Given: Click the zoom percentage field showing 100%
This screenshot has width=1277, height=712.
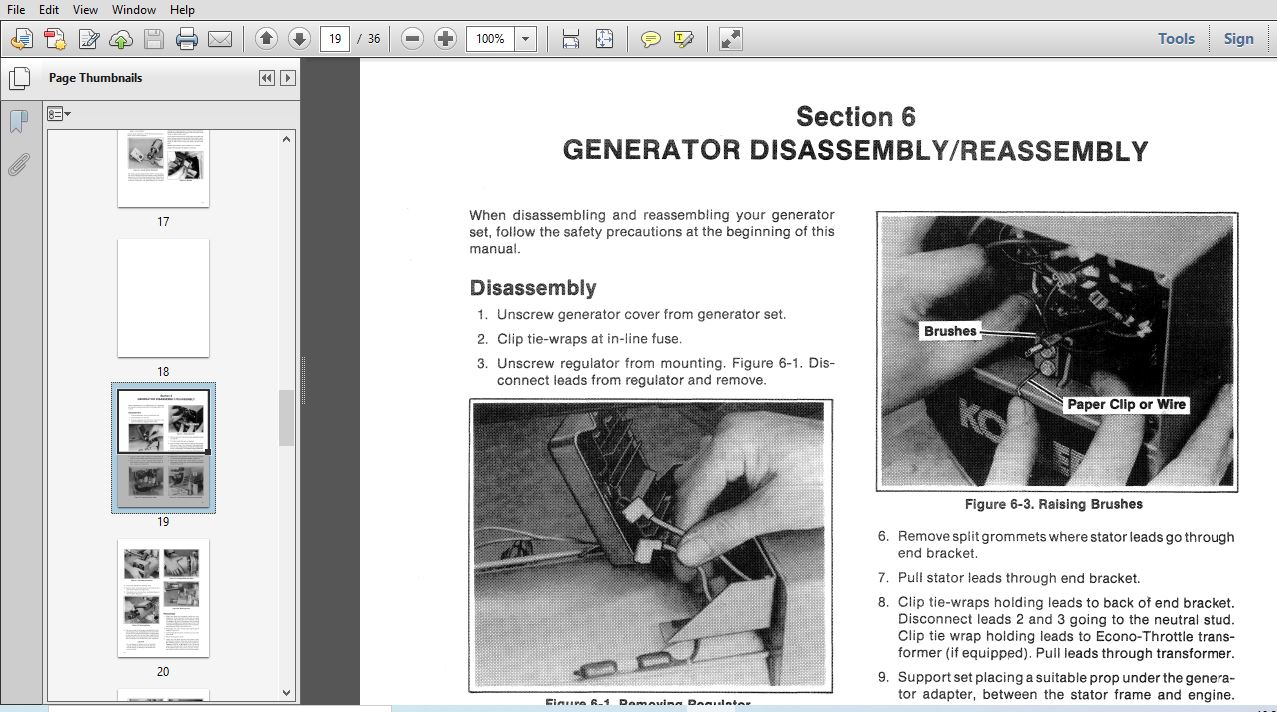Looking at the screenshot, I should [x=490, y=39].
